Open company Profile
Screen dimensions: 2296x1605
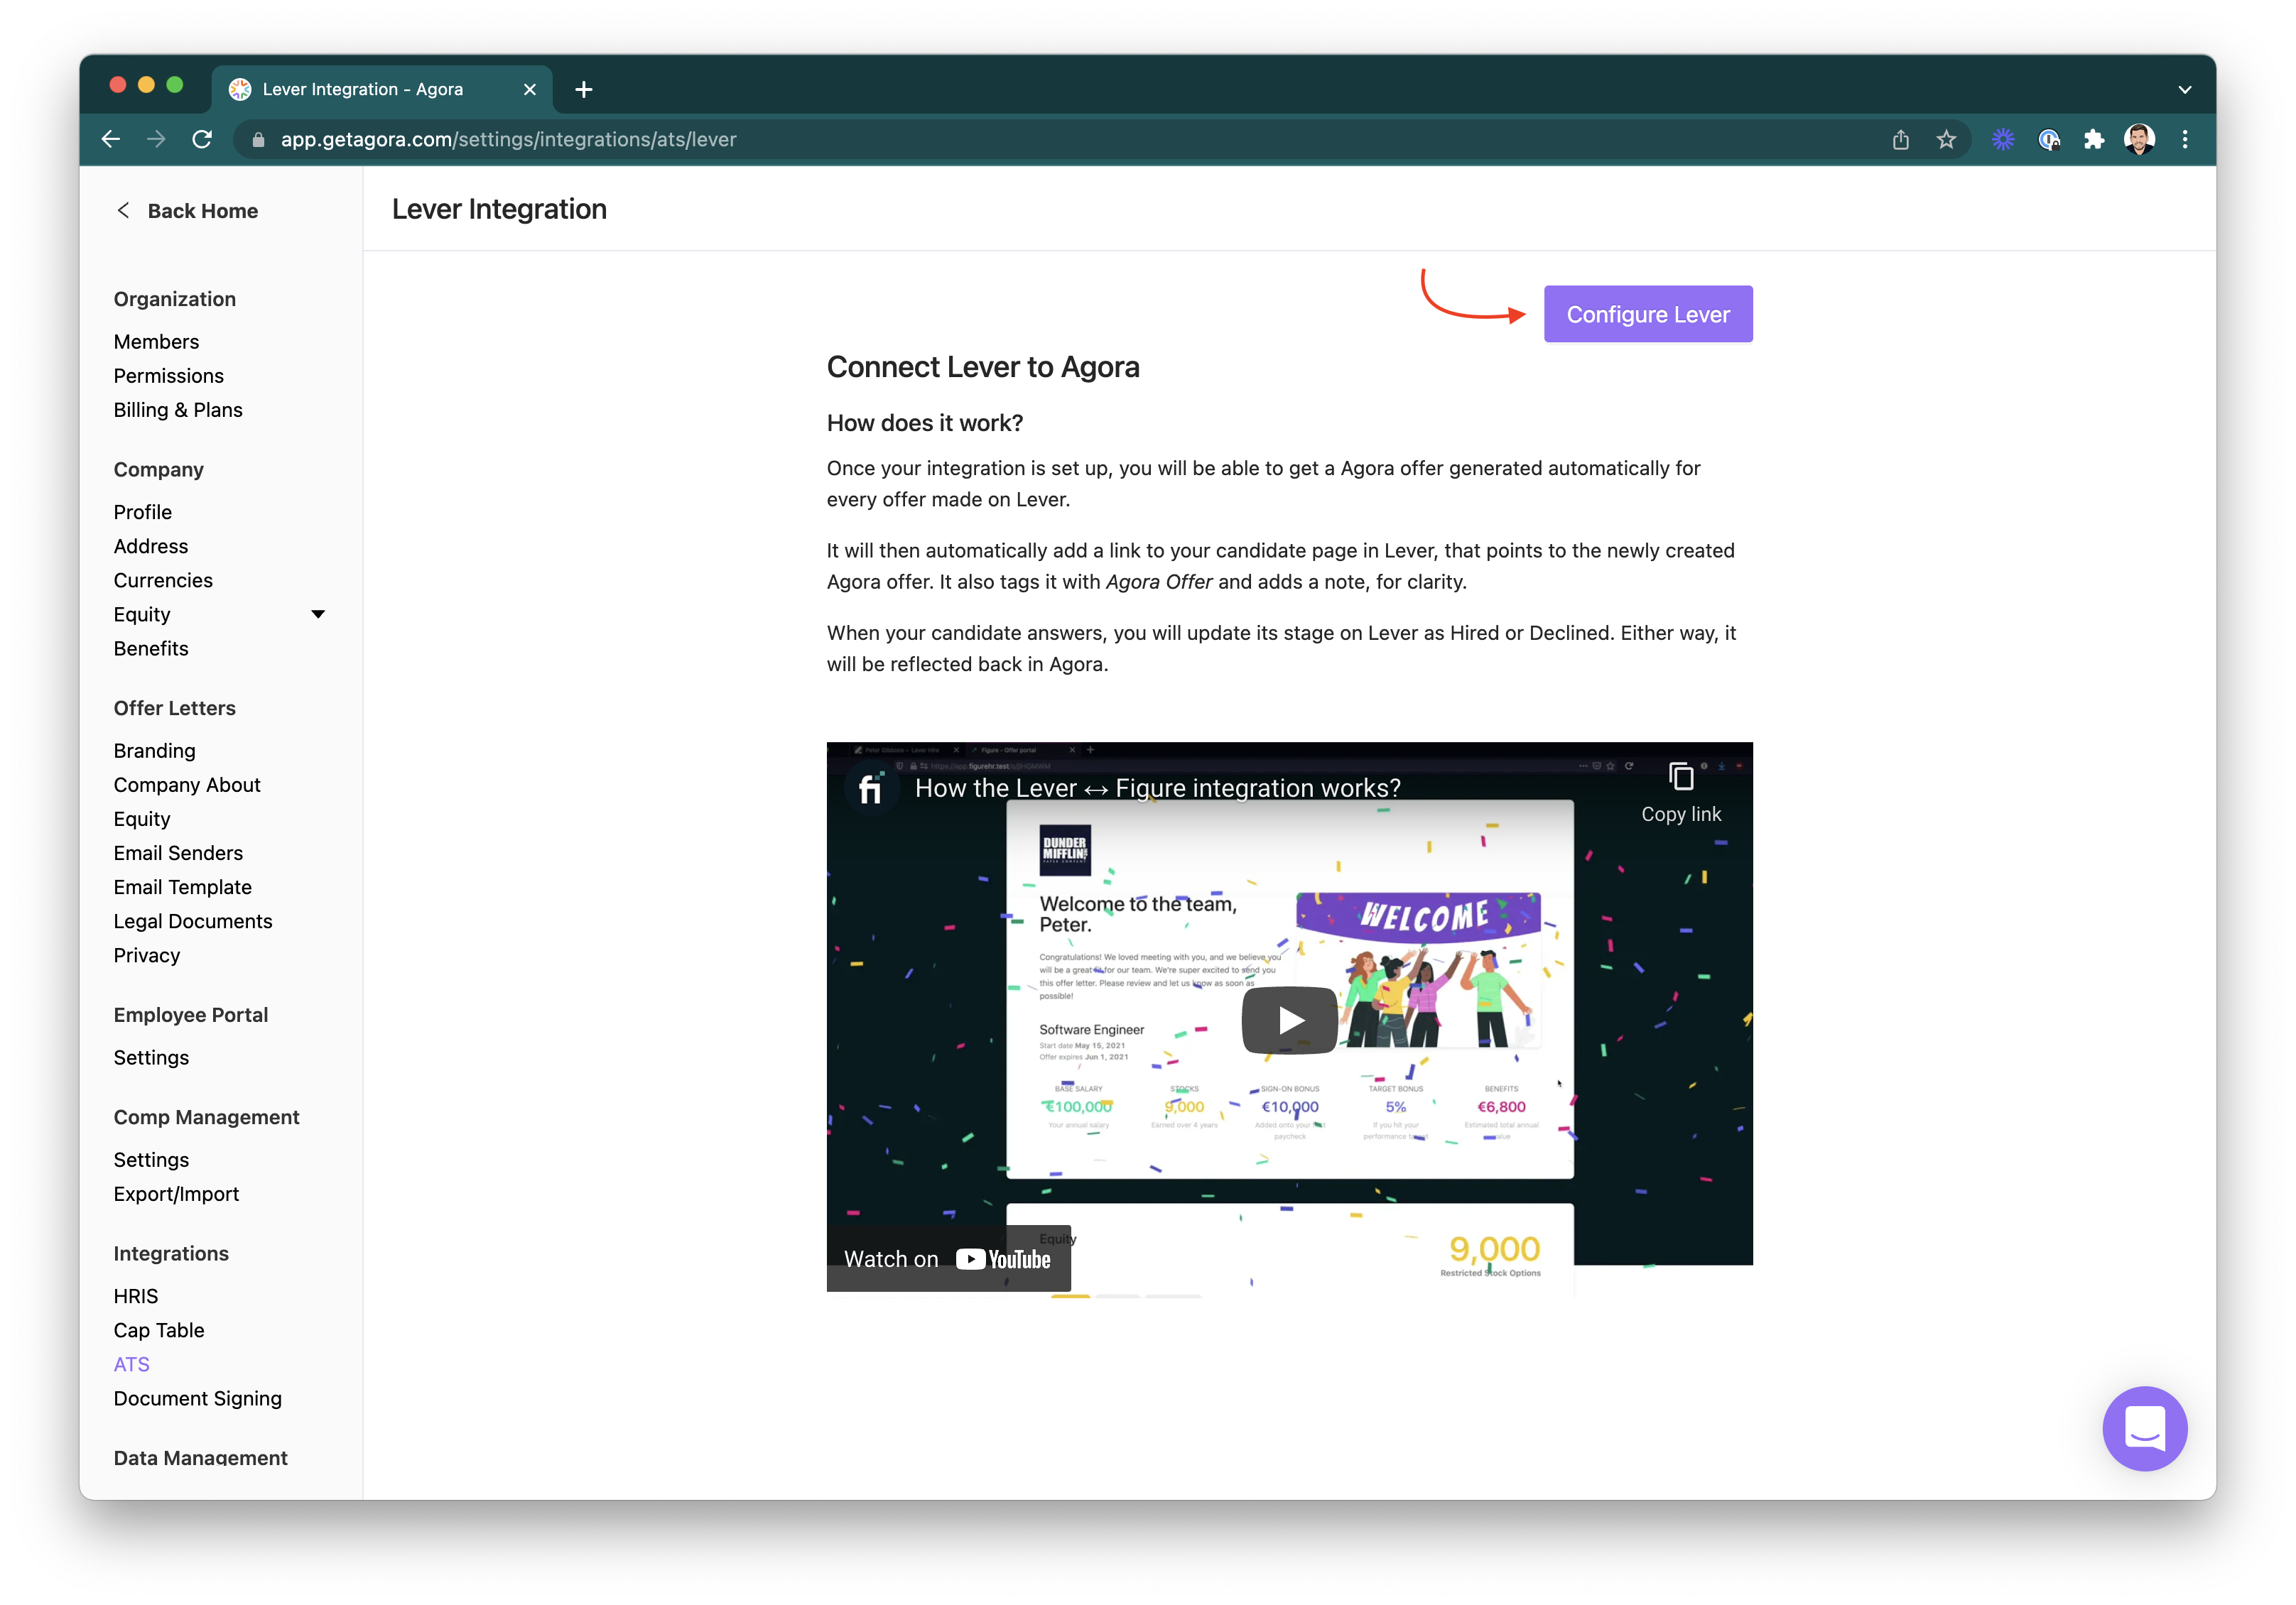coord(142,512)
